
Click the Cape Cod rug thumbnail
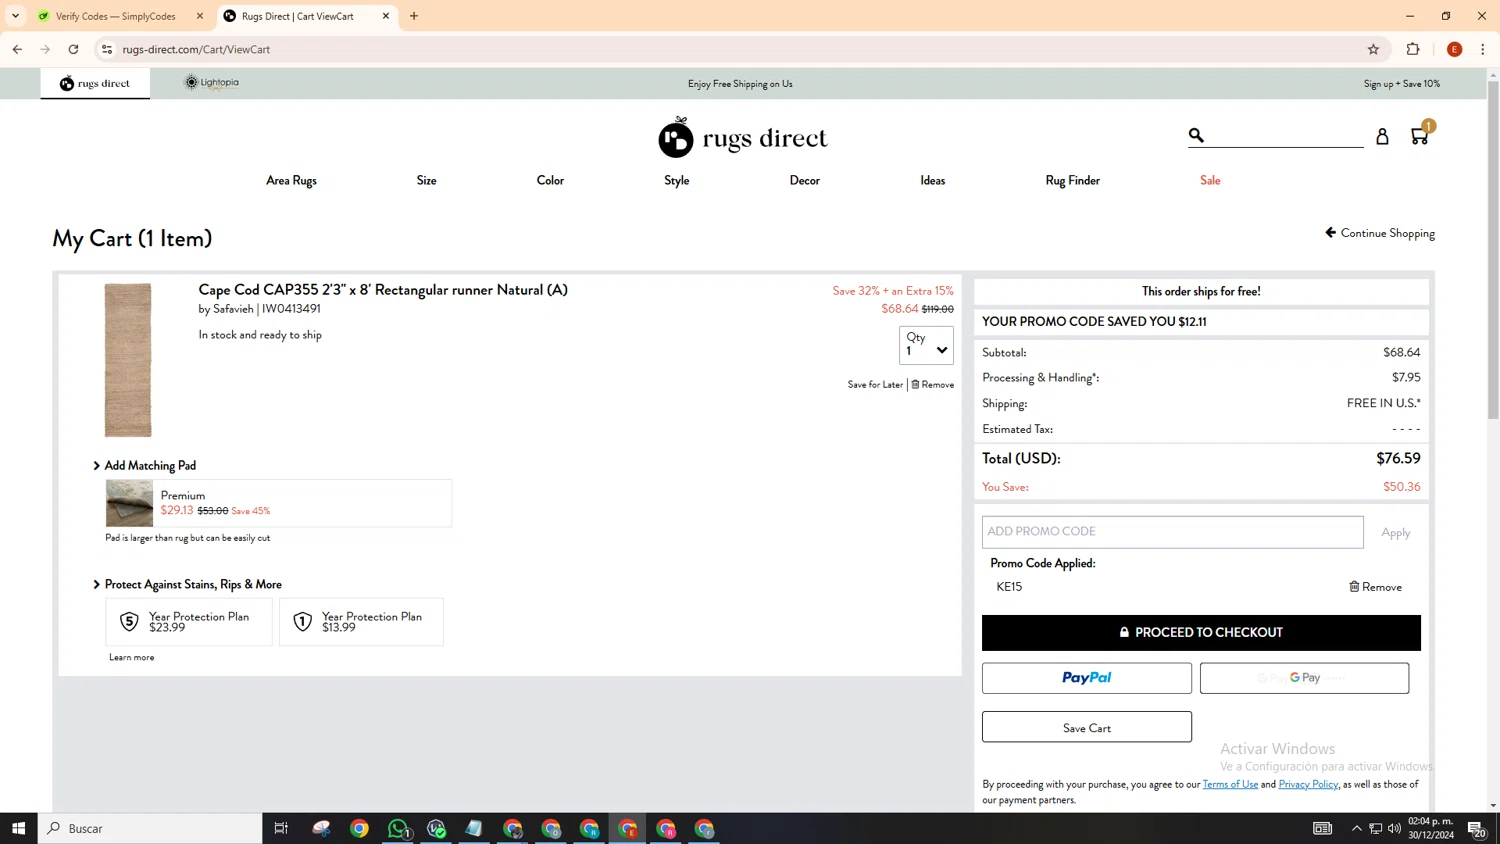tap(128, 360)
